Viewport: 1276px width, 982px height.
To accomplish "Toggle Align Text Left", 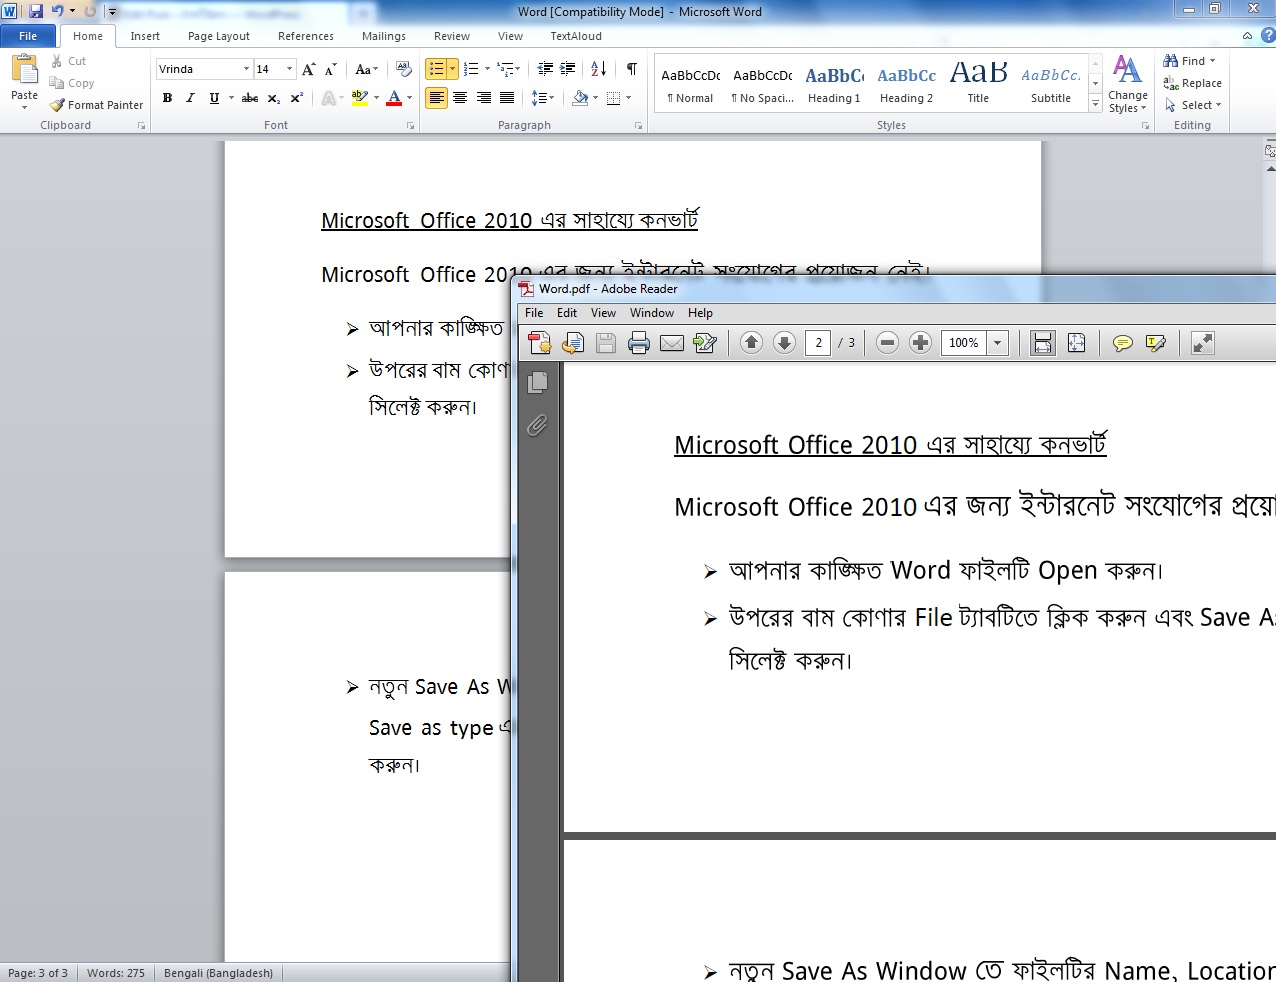I will click(436, 98).
